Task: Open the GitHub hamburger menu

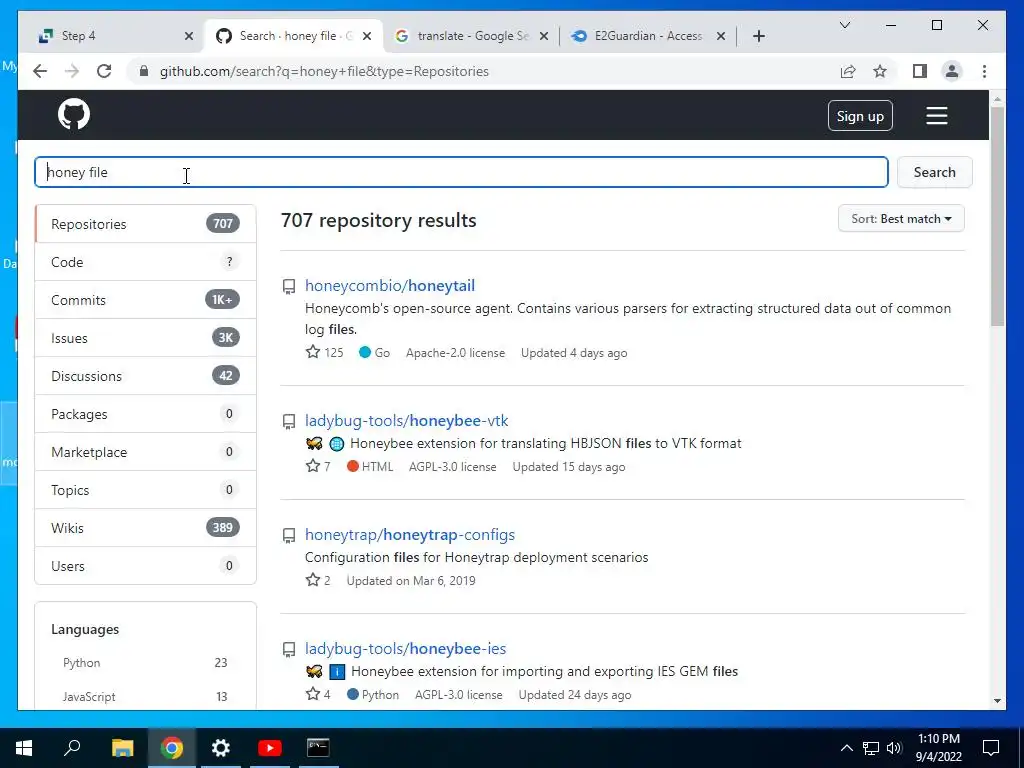Action: (936, 116)
